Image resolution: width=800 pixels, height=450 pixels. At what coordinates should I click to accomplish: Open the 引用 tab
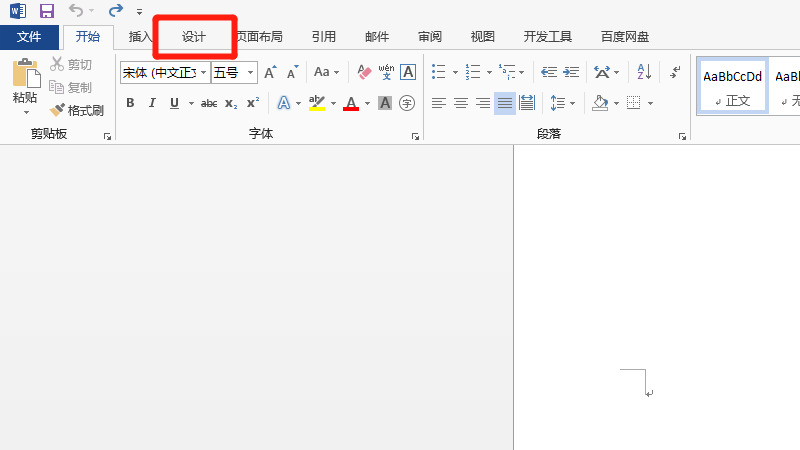point(324,37)
